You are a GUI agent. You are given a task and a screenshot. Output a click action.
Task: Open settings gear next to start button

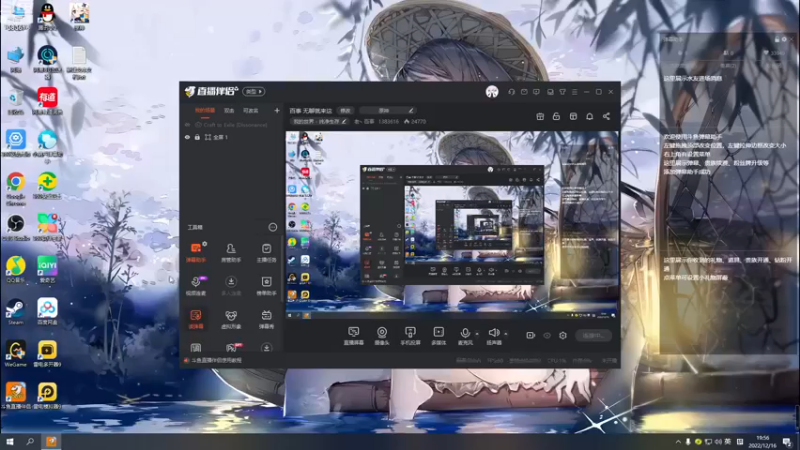click(563, 335)
